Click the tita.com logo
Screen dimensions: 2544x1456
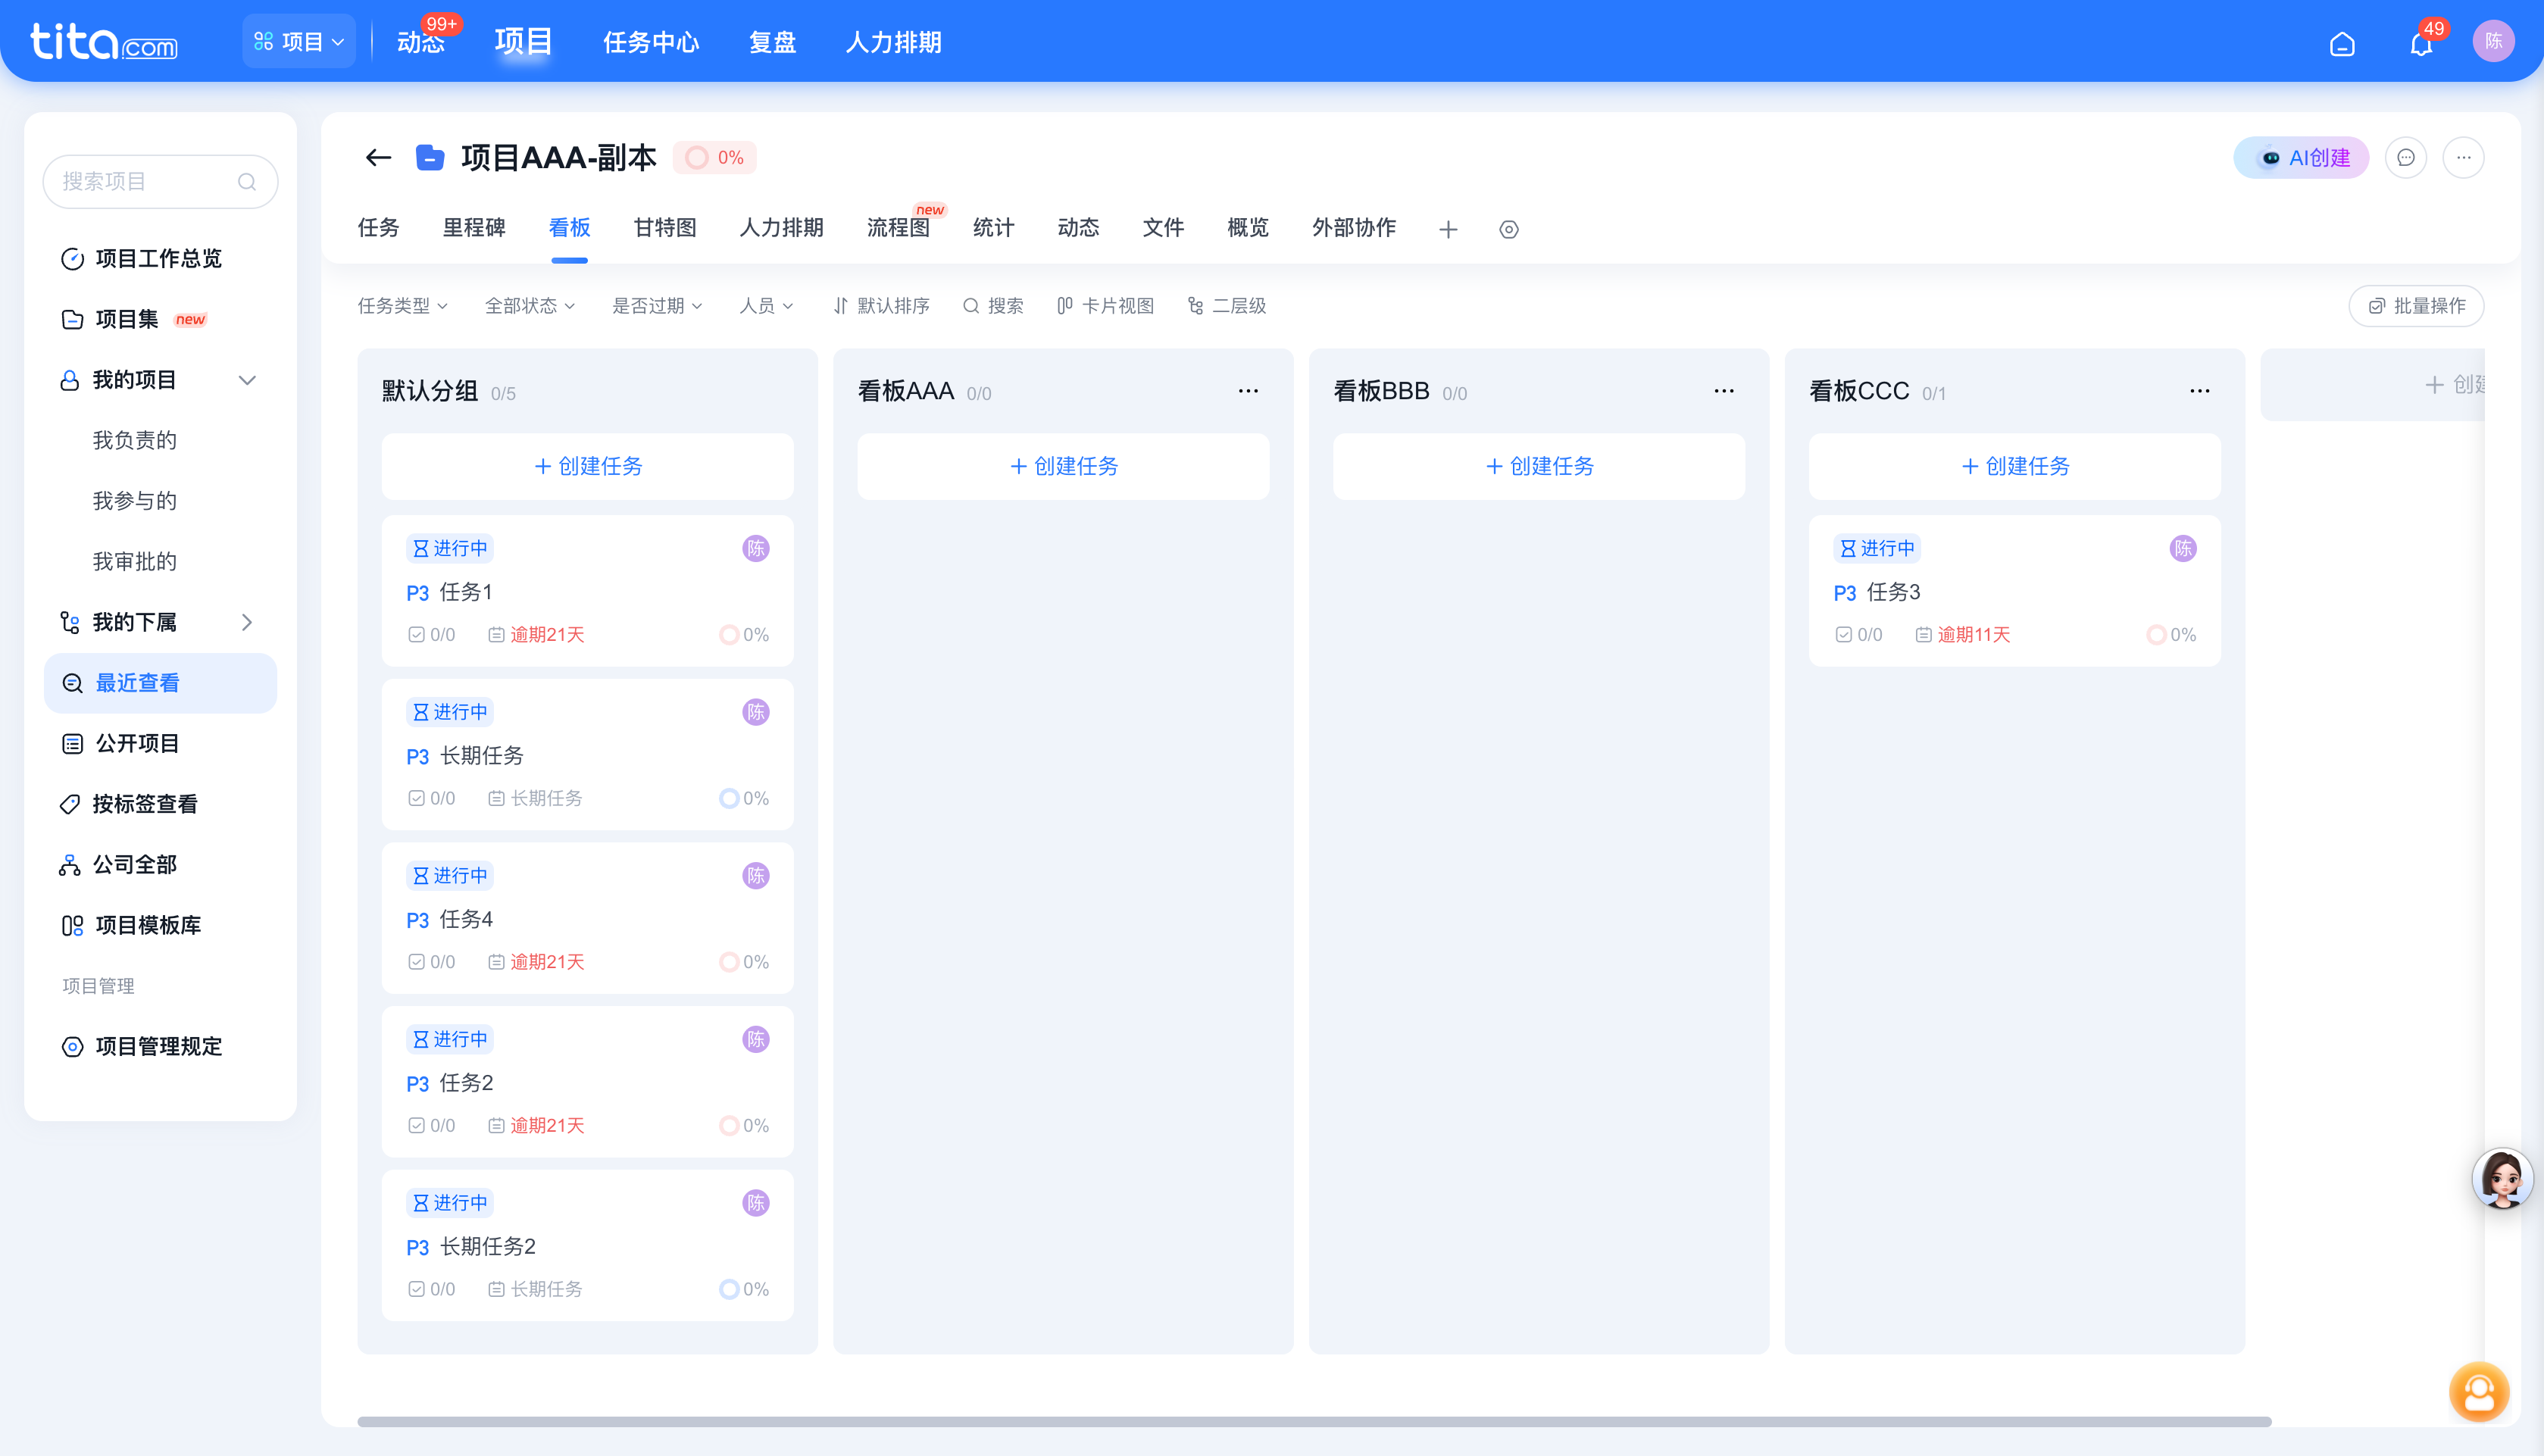coord(104,42)
